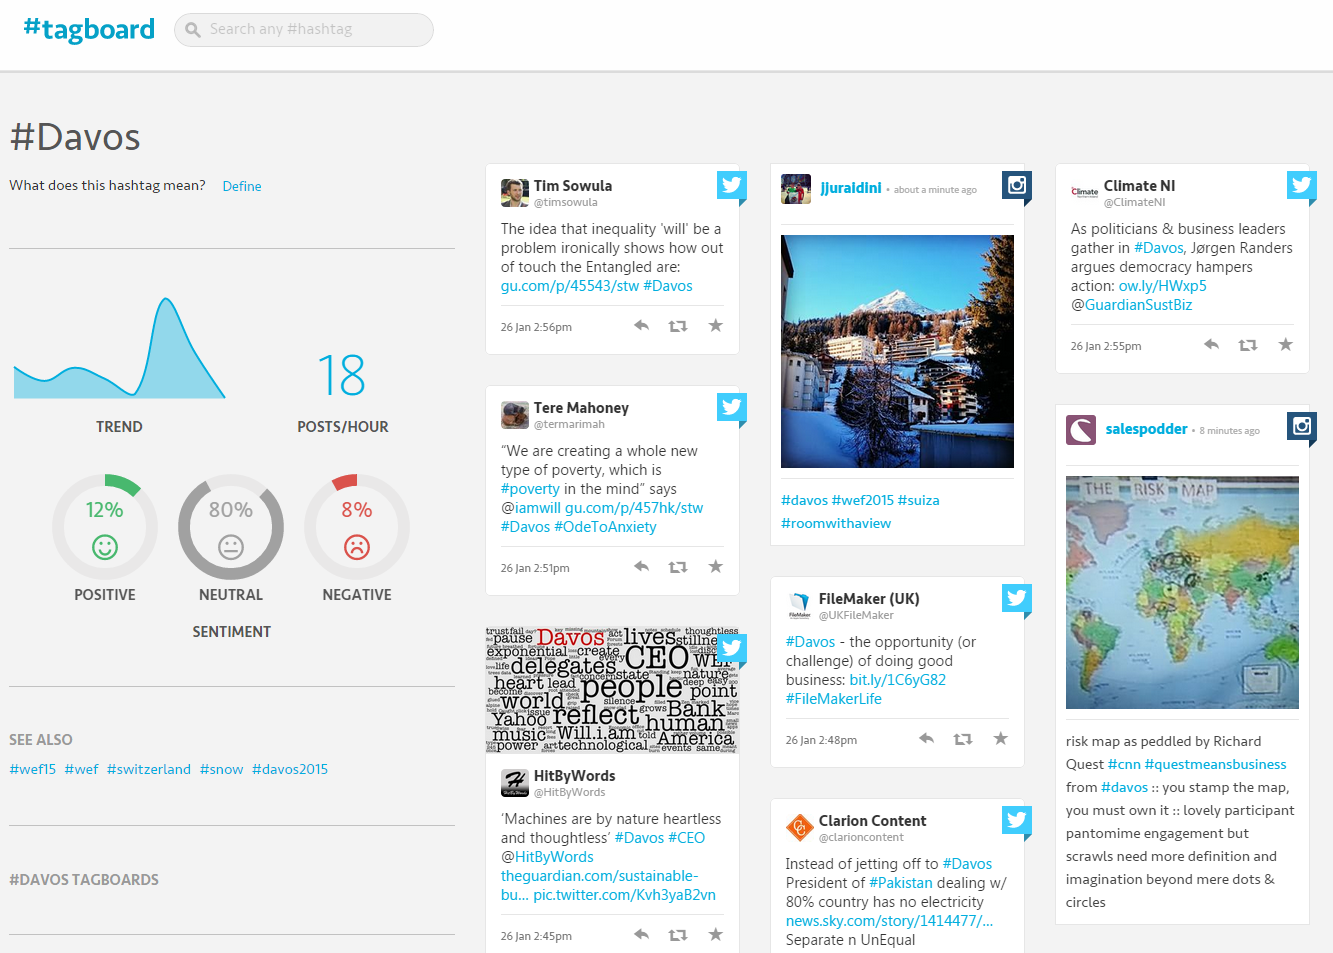Open news.sky.com story link
1333x953 pixels.
889,921
